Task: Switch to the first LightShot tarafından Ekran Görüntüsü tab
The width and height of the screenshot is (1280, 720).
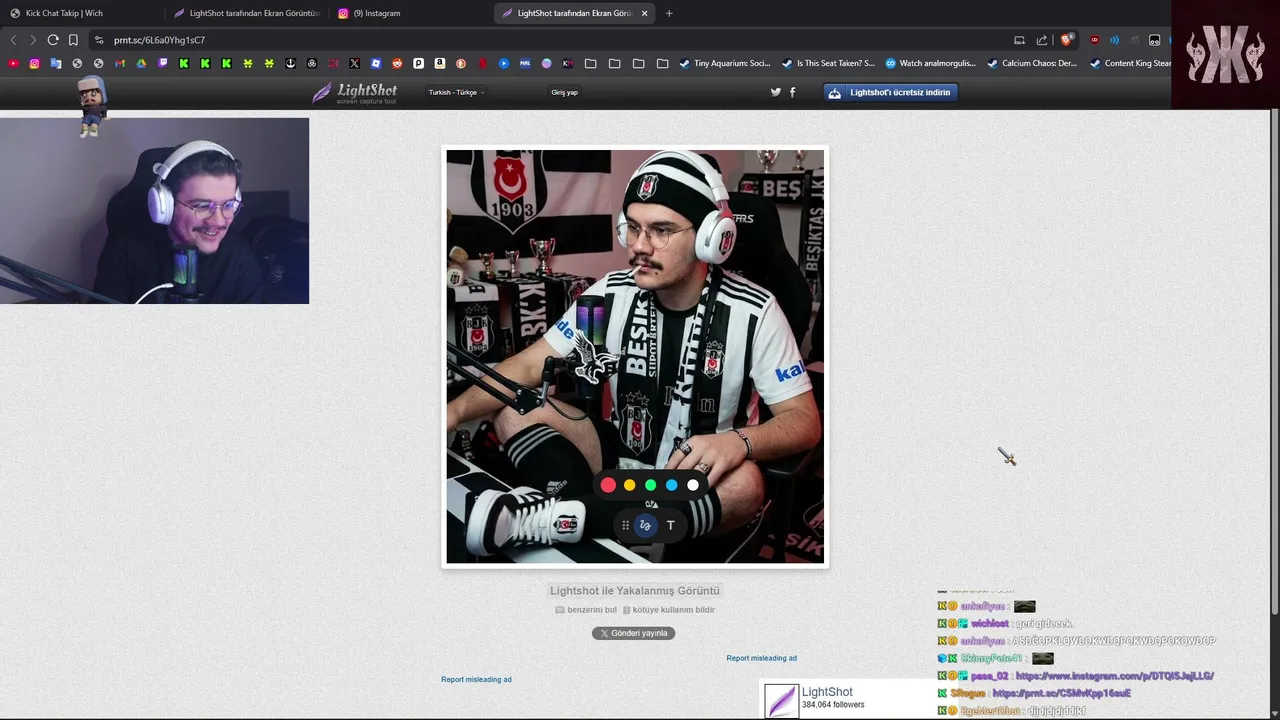Action: 247,13
